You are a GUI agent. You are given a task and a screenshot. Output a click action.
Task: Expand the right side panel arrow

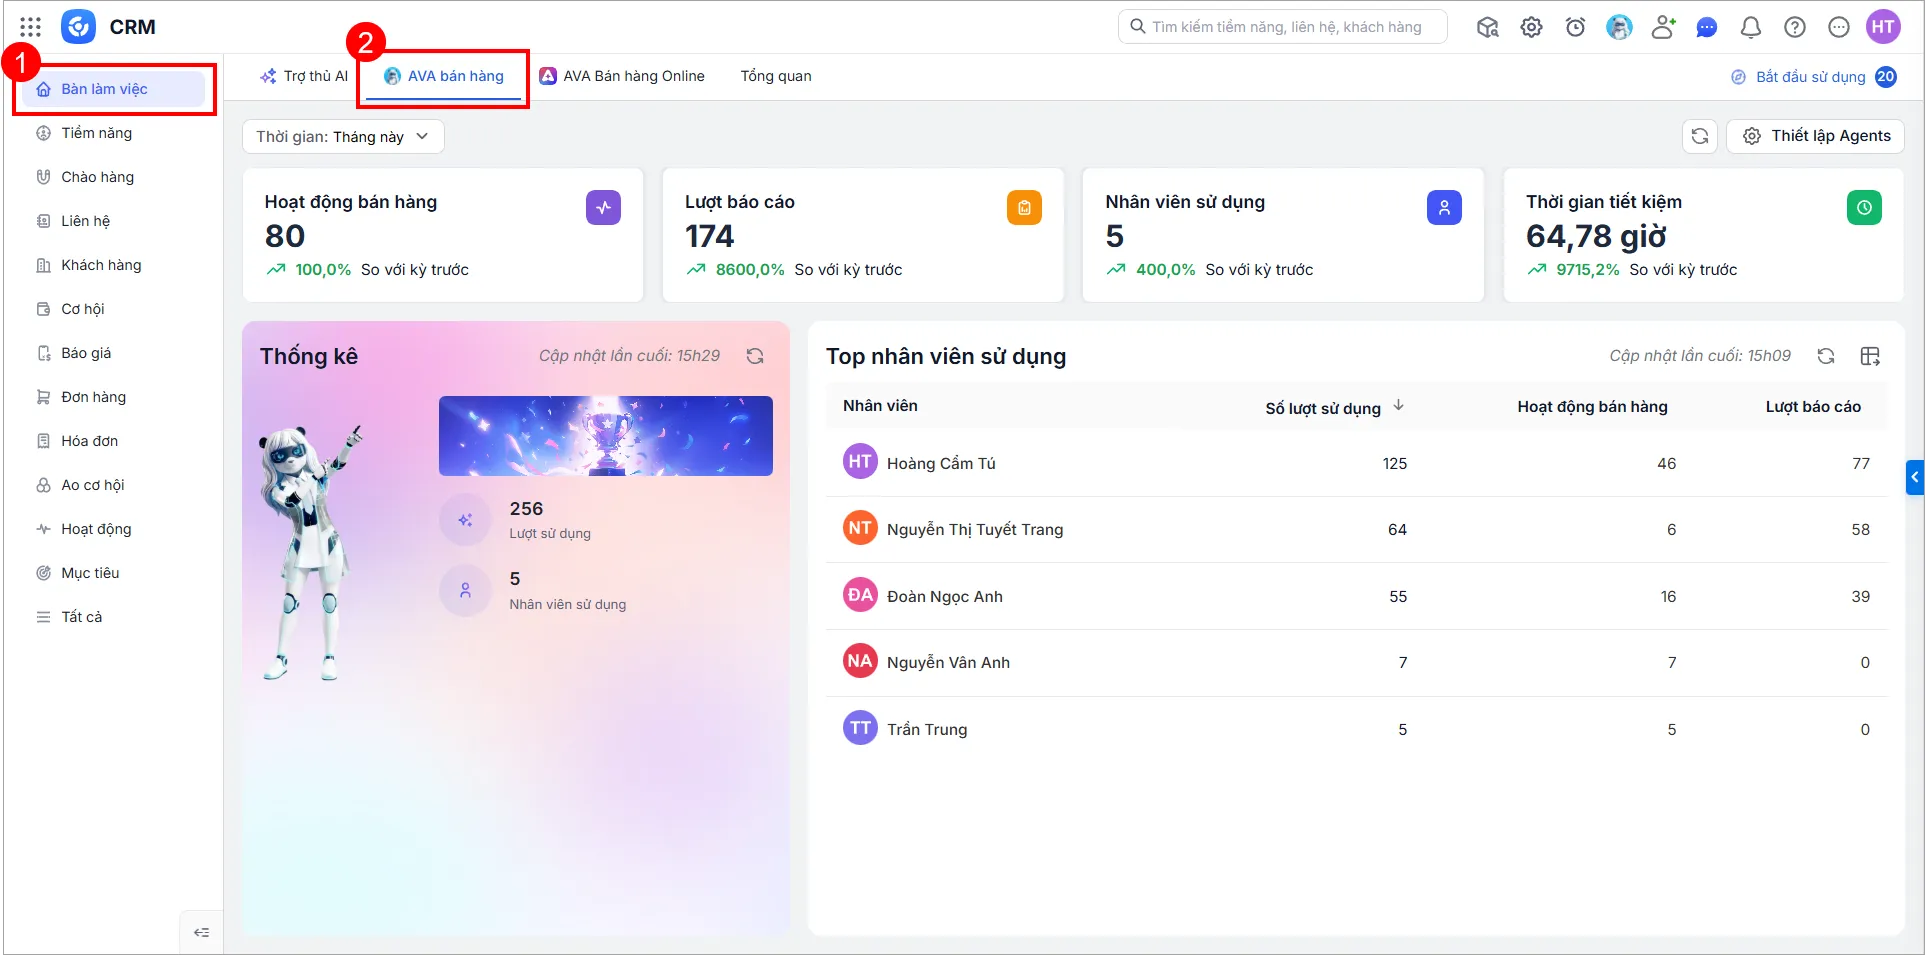[x=1915, y=478]
